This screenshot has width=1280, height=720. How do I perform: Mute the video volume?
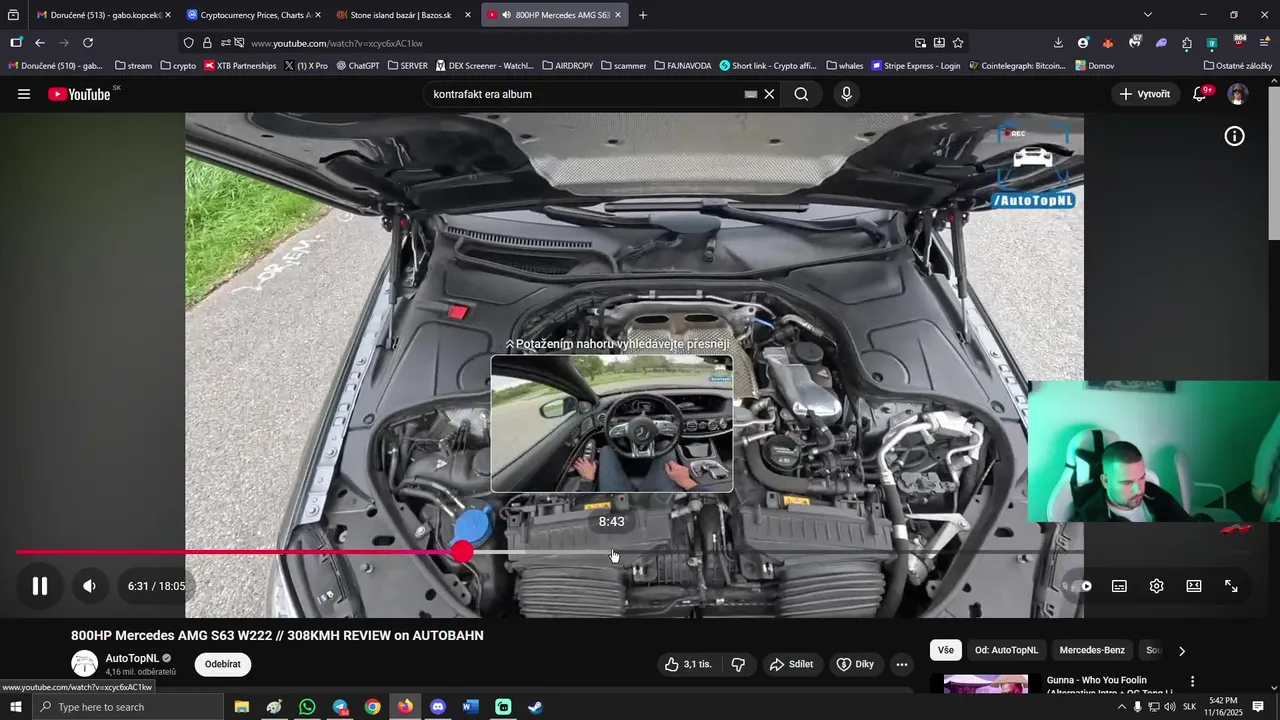pos(89,586)
